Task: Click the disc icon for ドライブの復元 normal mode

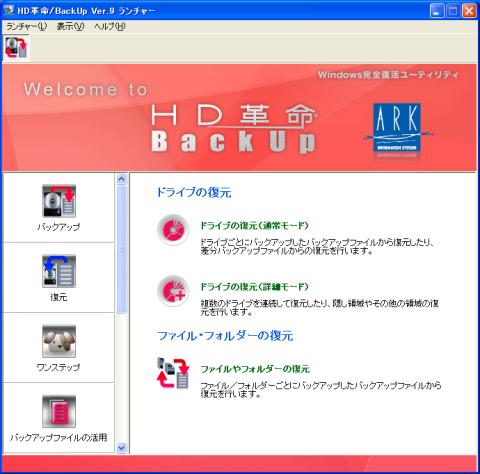Action: pyautogui.click(x=173, y=230)
